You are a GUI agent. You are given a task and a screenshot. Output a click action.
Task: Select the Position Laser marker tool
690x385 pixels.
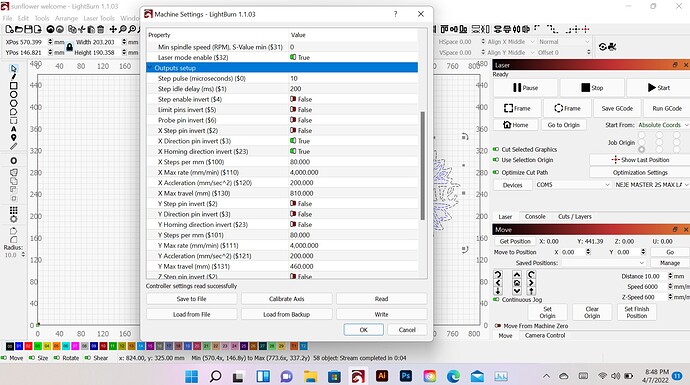click(14, 138)
